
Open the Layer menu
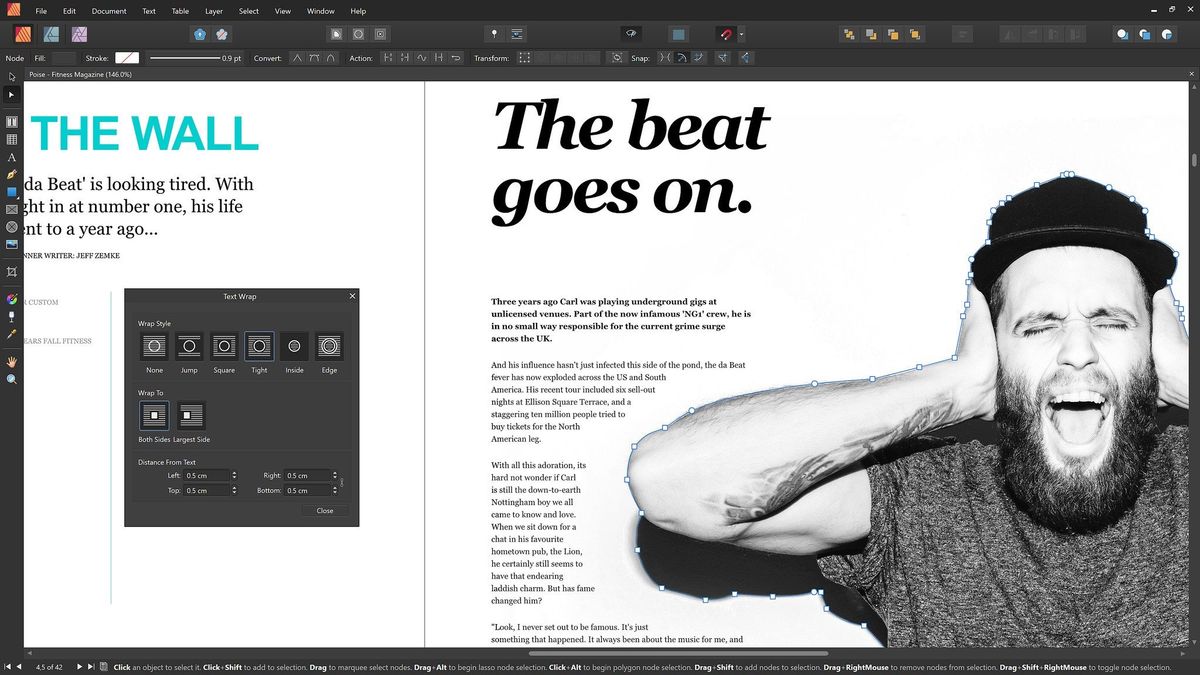pyautogui.click(x=213, y=11)
